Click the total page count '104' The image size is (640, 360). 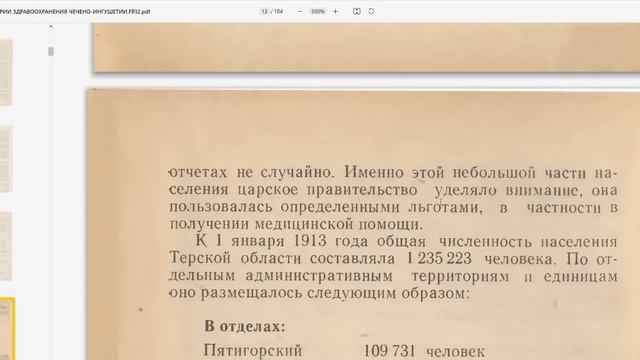coord(279,11)
